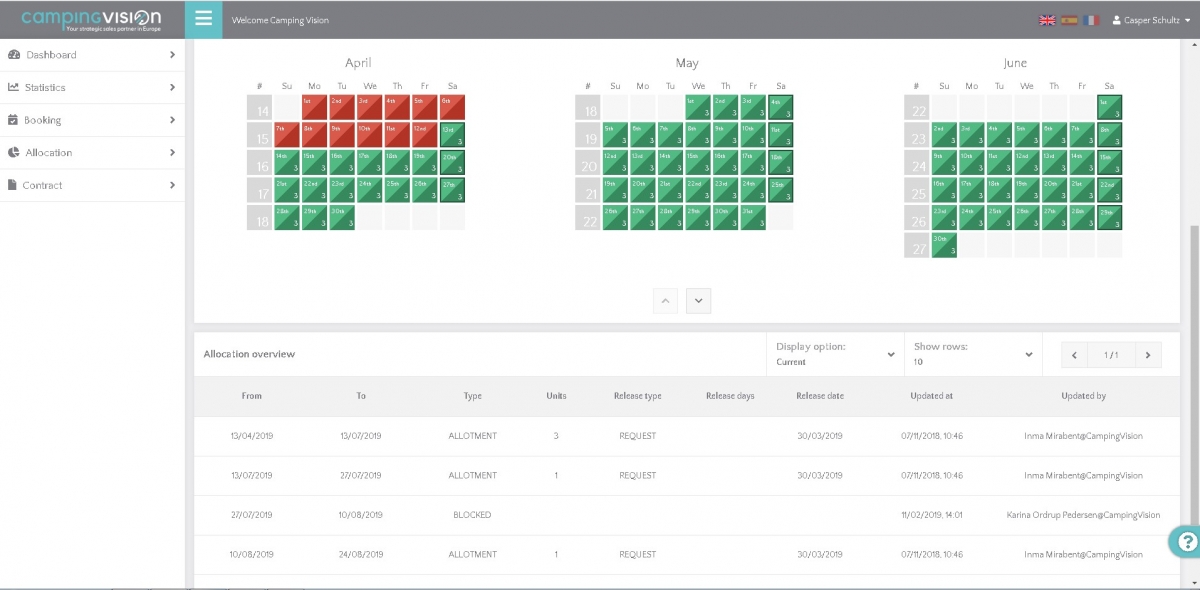Go to the previous allocation page
This screenshot has height=590, width=1200.
[1074, 355]
